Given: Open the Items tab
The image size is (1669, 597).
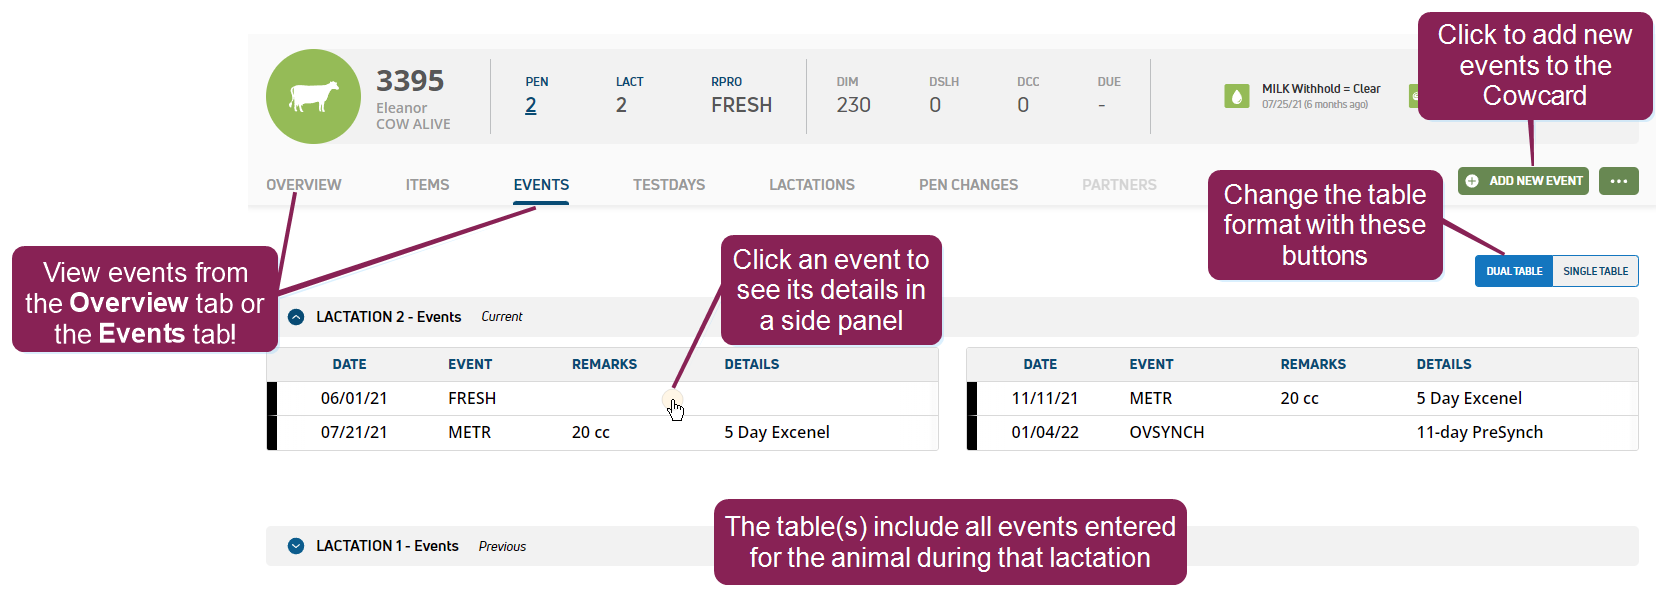Looking at the screenshot, I should pos(427,185).
